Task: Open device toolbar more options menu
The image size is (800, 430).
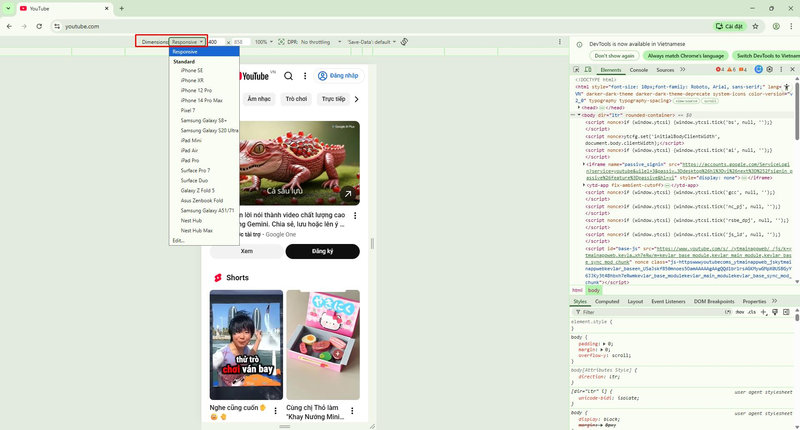Action: (x=560, y=42)
